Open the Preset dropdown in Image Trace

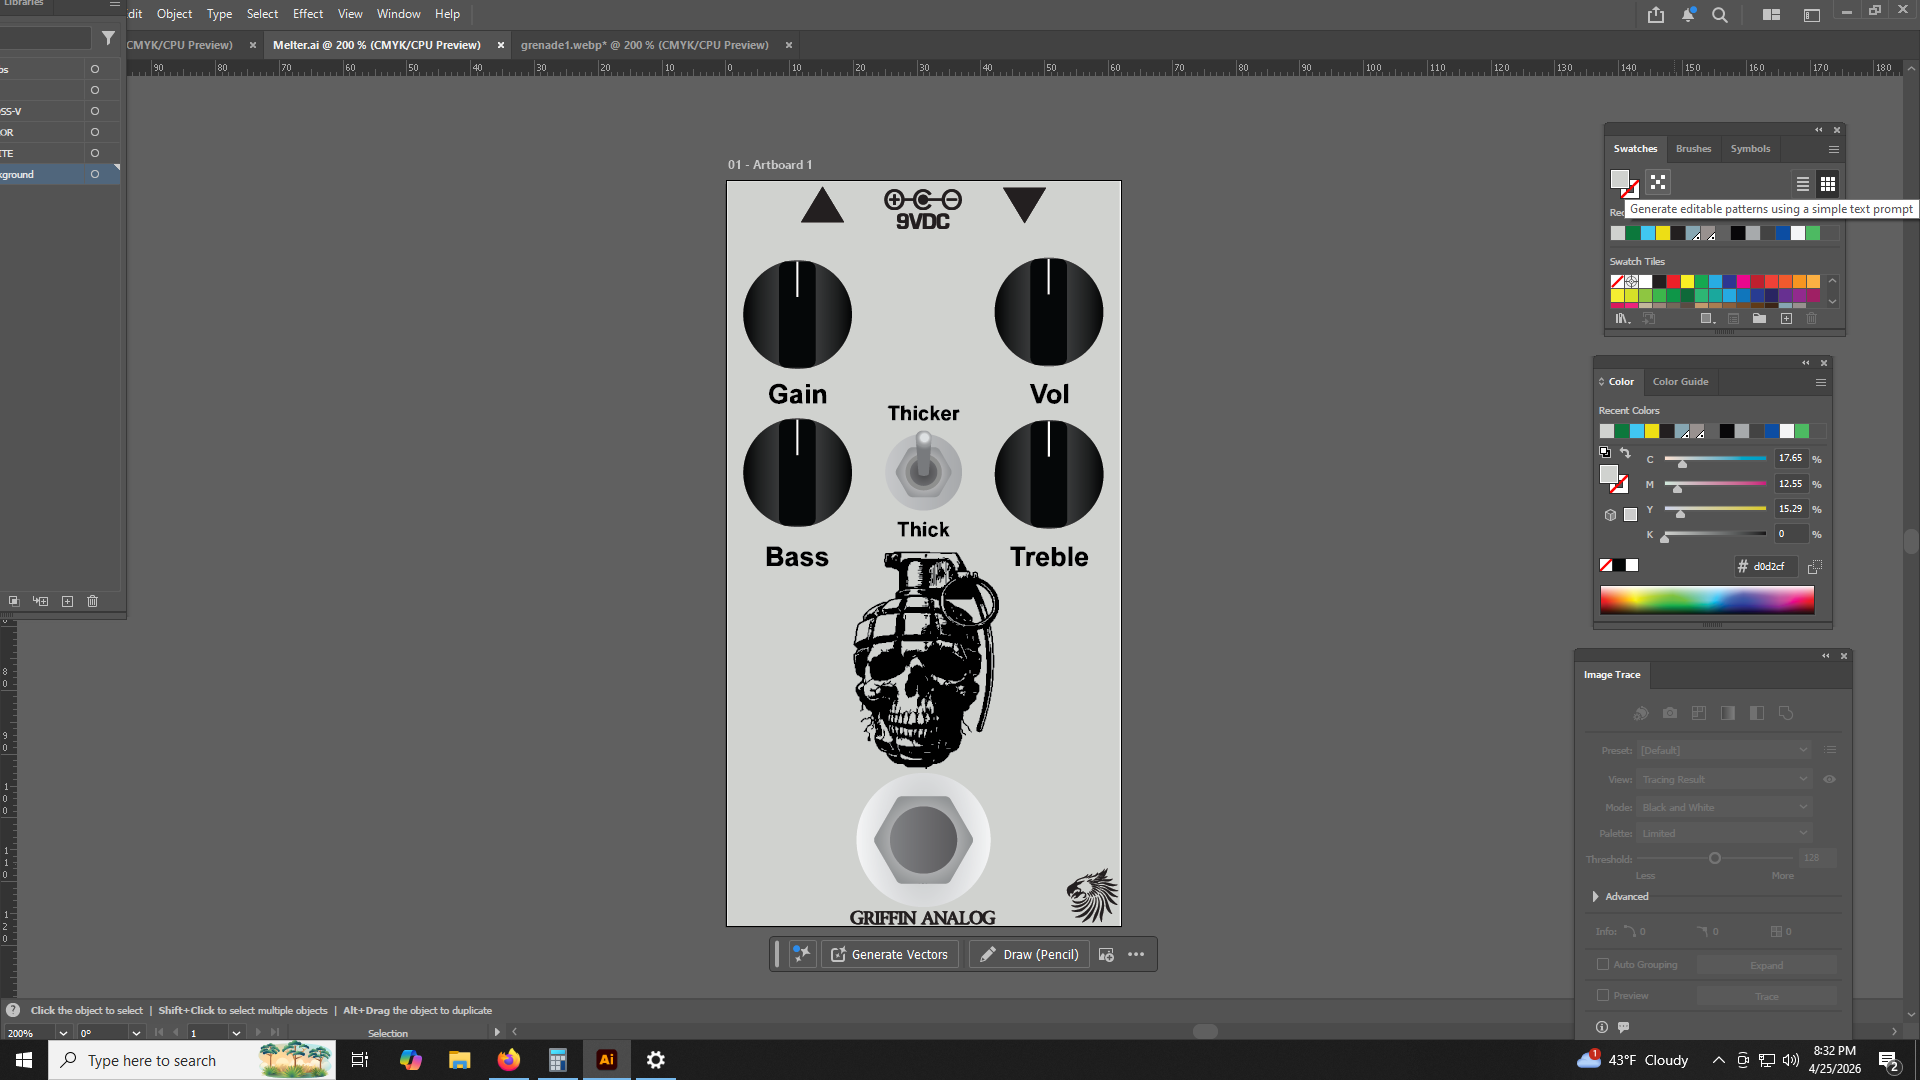click(1725, 750)
